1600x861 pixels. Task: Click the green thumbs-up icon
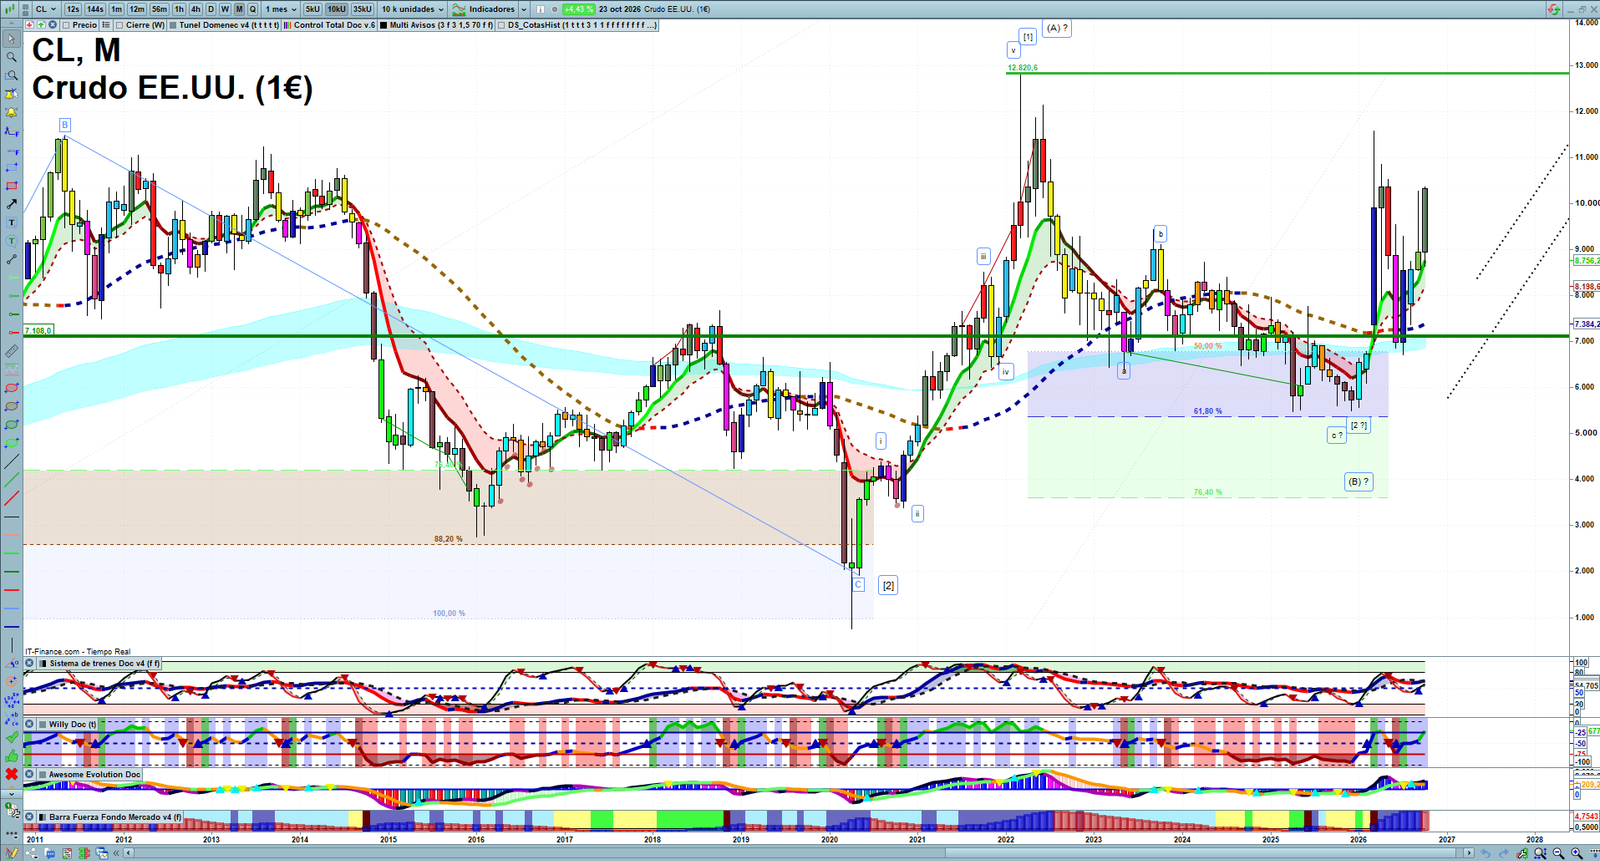12,756
